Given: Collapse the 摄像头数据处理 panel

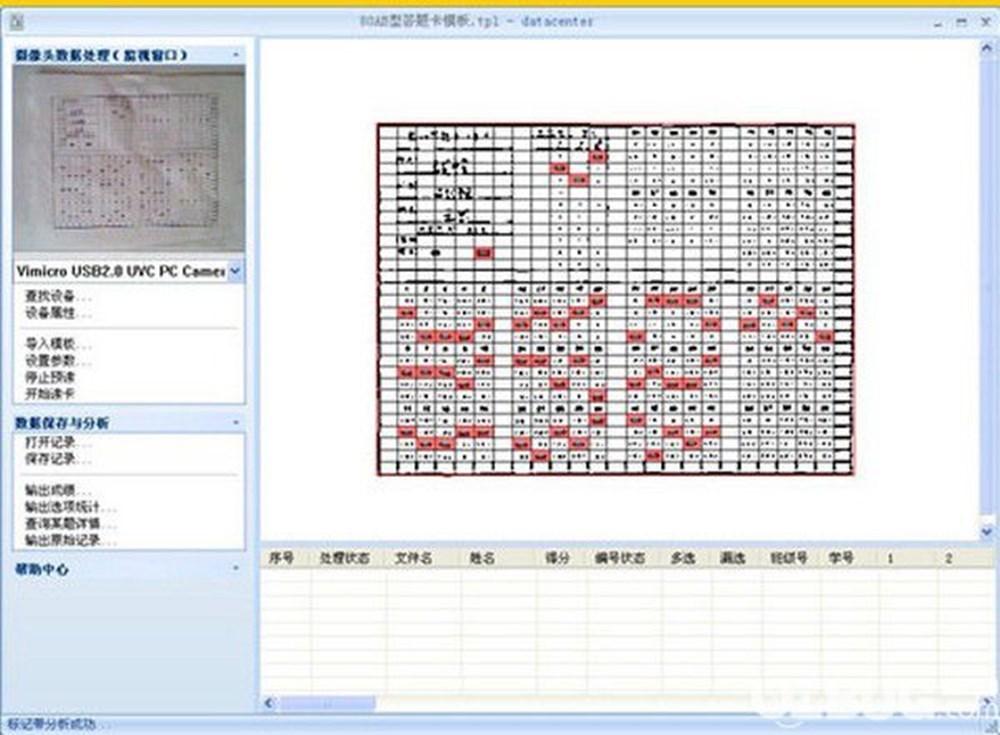Looking at the screenshot, I should (236, 55).
